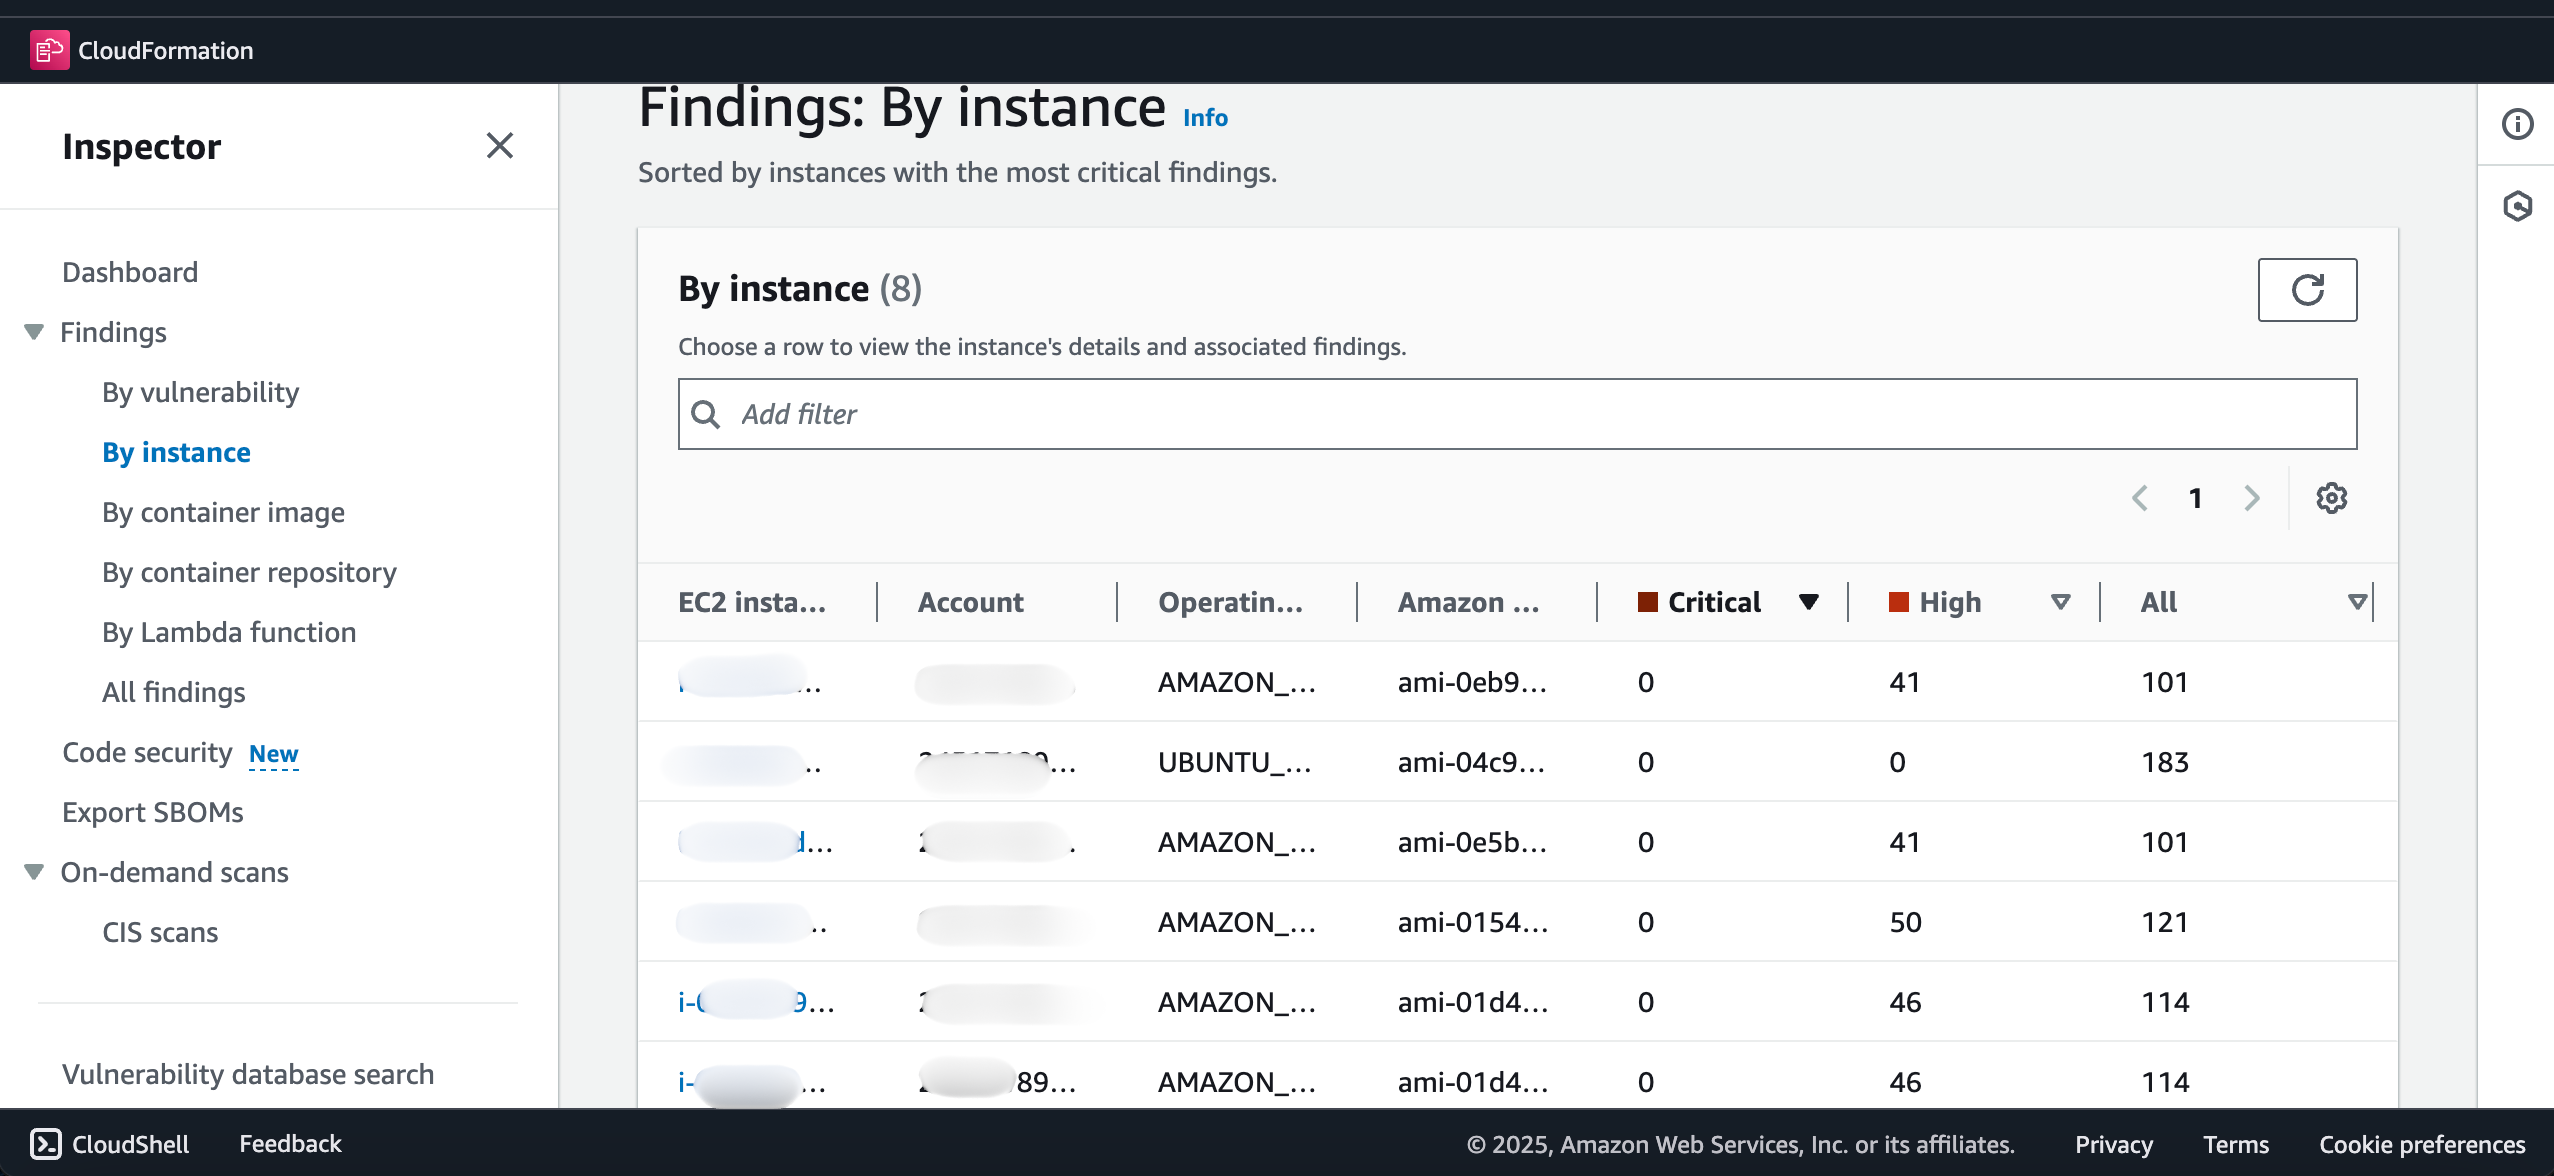
Task: Click the 50 high findings value
Action: pyautogui.click(x=1905, y=922)
